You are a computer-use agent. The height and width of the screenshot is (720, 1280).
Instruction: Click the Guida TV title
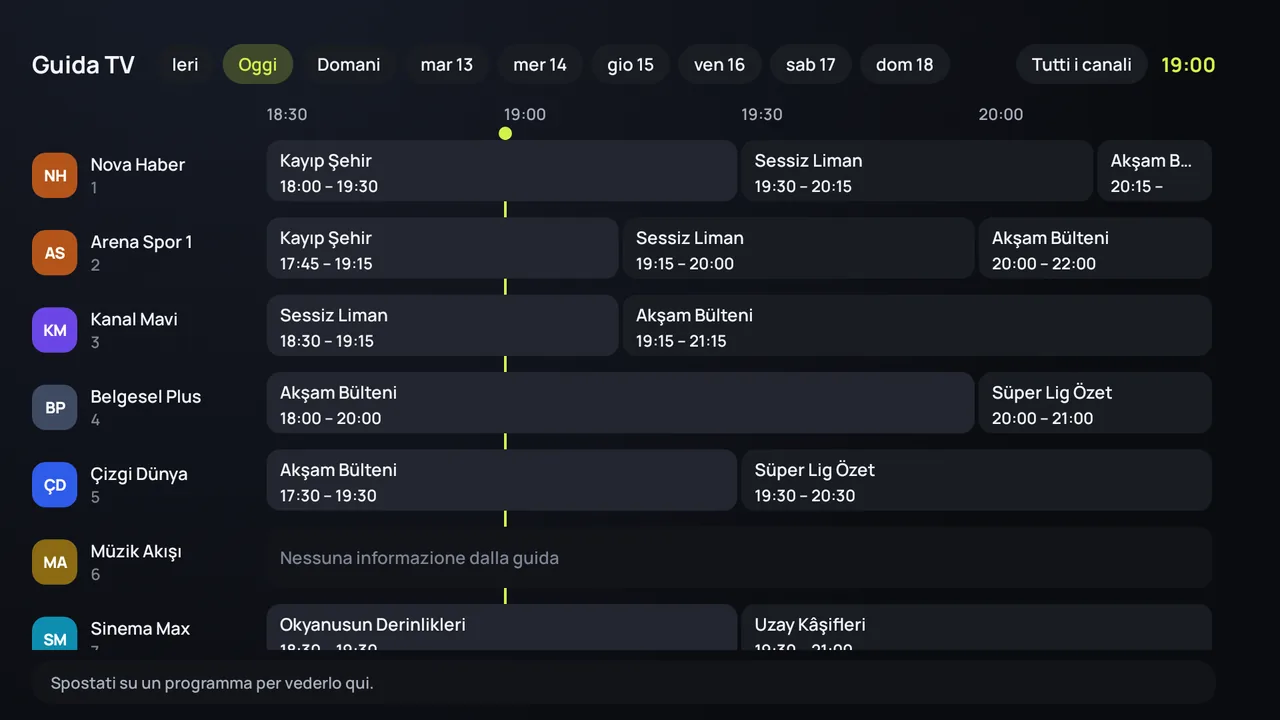tap(83, 65)
